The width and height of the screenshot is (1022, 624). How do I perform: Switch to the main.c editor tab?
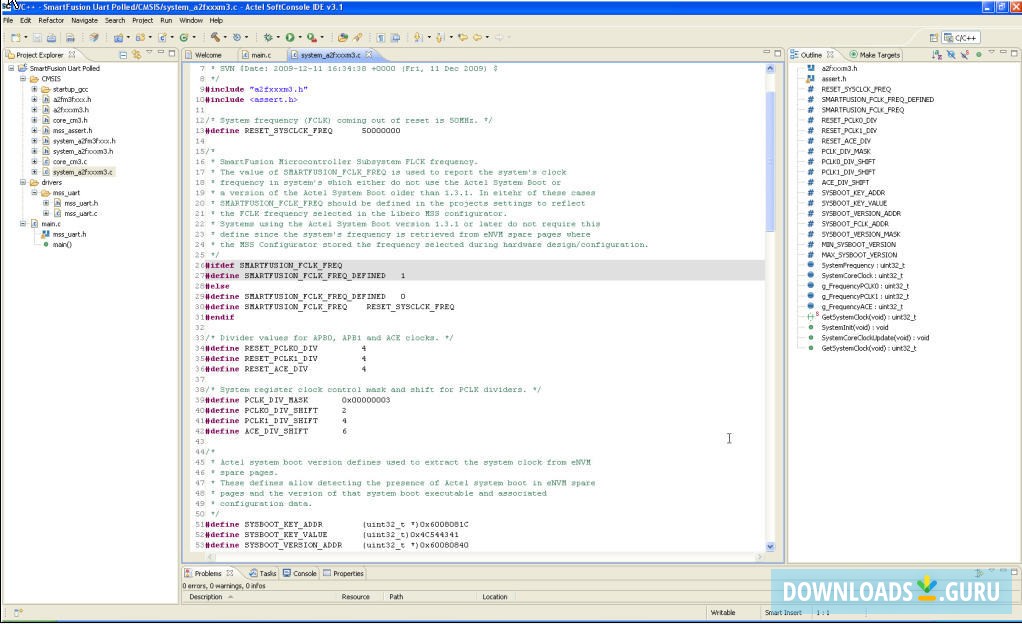tap(259, 54)
